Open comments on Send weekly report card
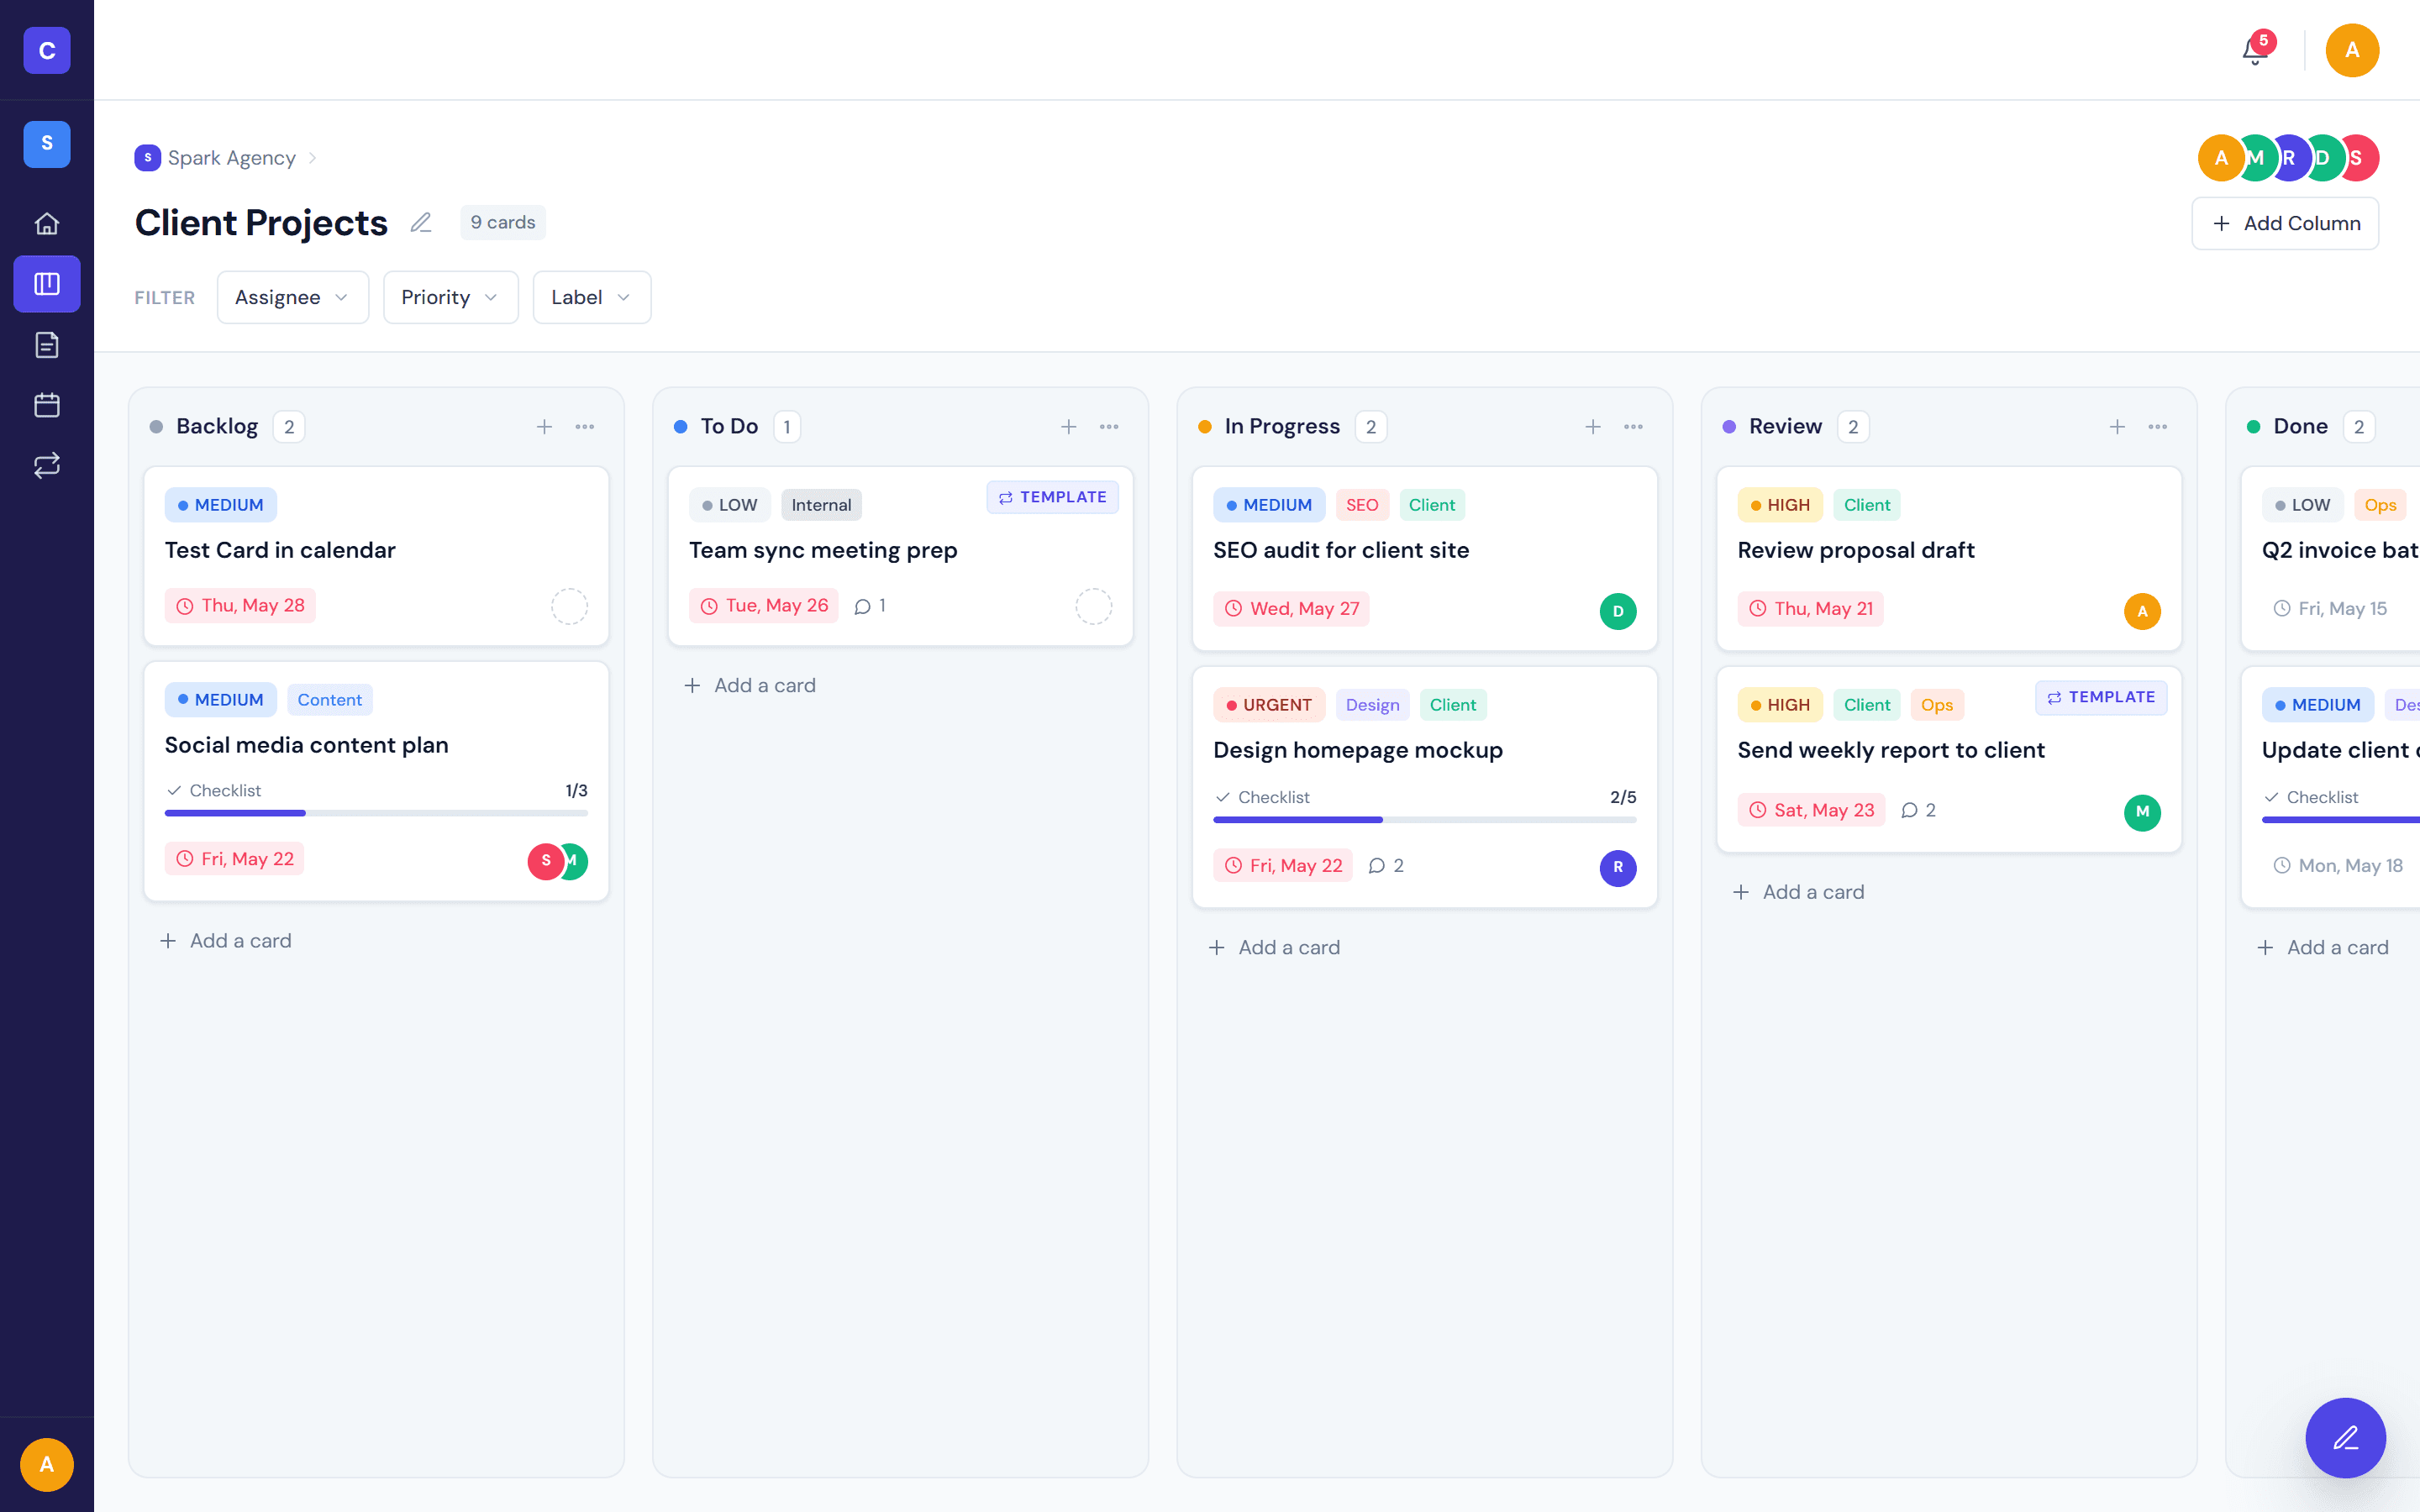This screenshot has width=2420, height=1512. tap(1918, 810)
